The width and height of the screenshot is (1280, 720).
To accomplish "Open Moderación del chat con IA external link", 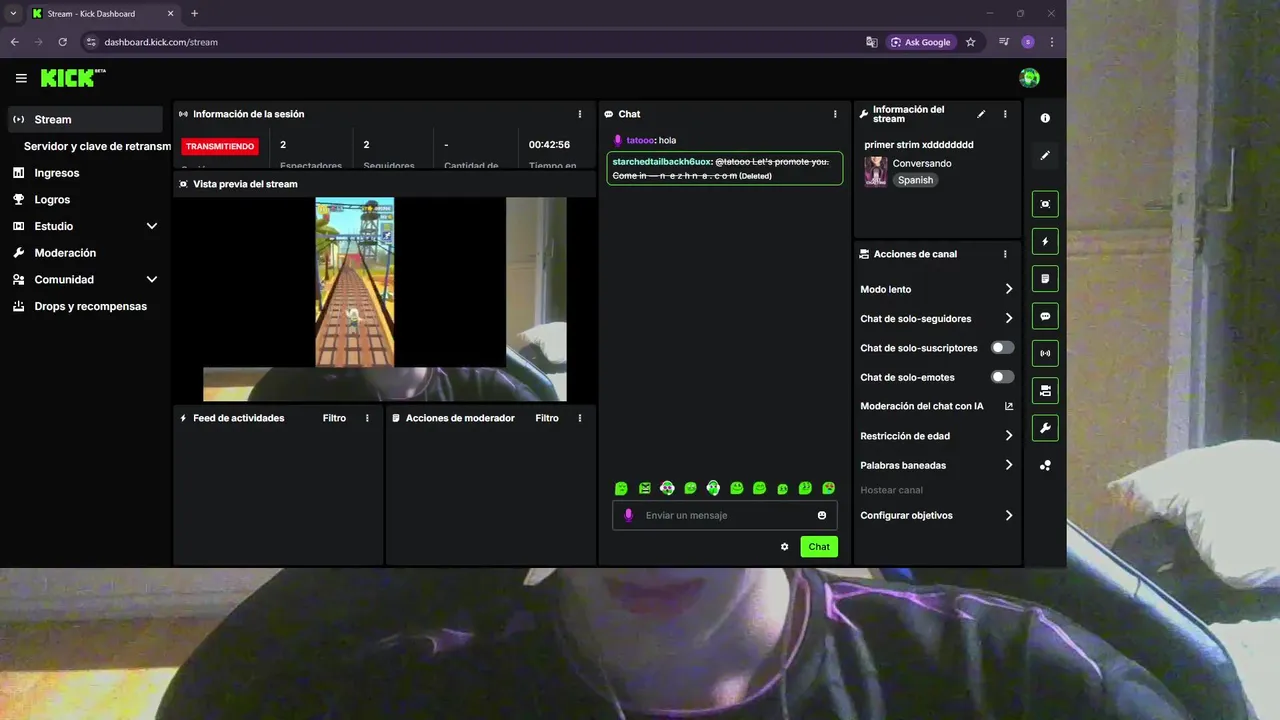I will pos(1009,406).
